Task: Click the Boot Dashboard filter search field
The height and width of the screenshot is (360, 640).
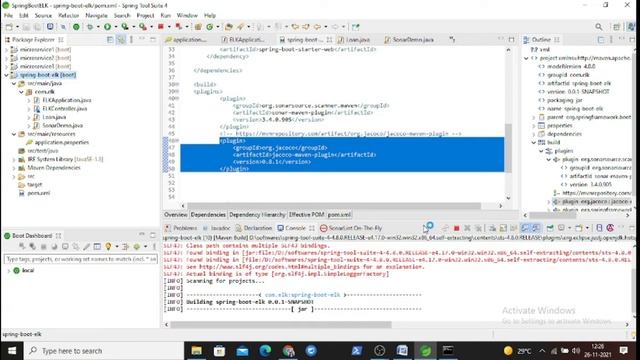Action: [x=80, y=259]
